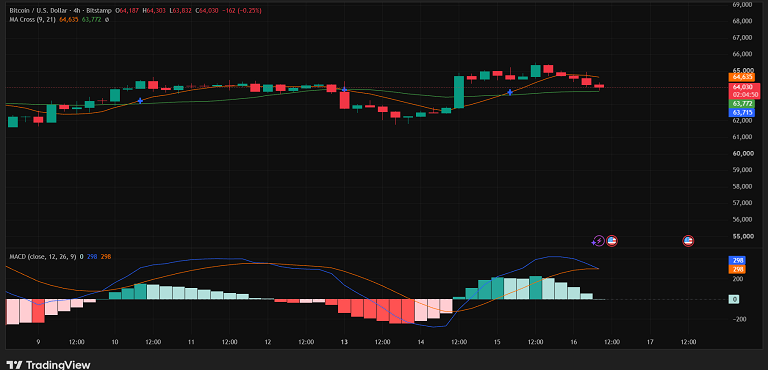Open the purple lightning latest-news icon
Image resolution: width=768 pixels, height=370 pixels.
[x=599, y=241]
